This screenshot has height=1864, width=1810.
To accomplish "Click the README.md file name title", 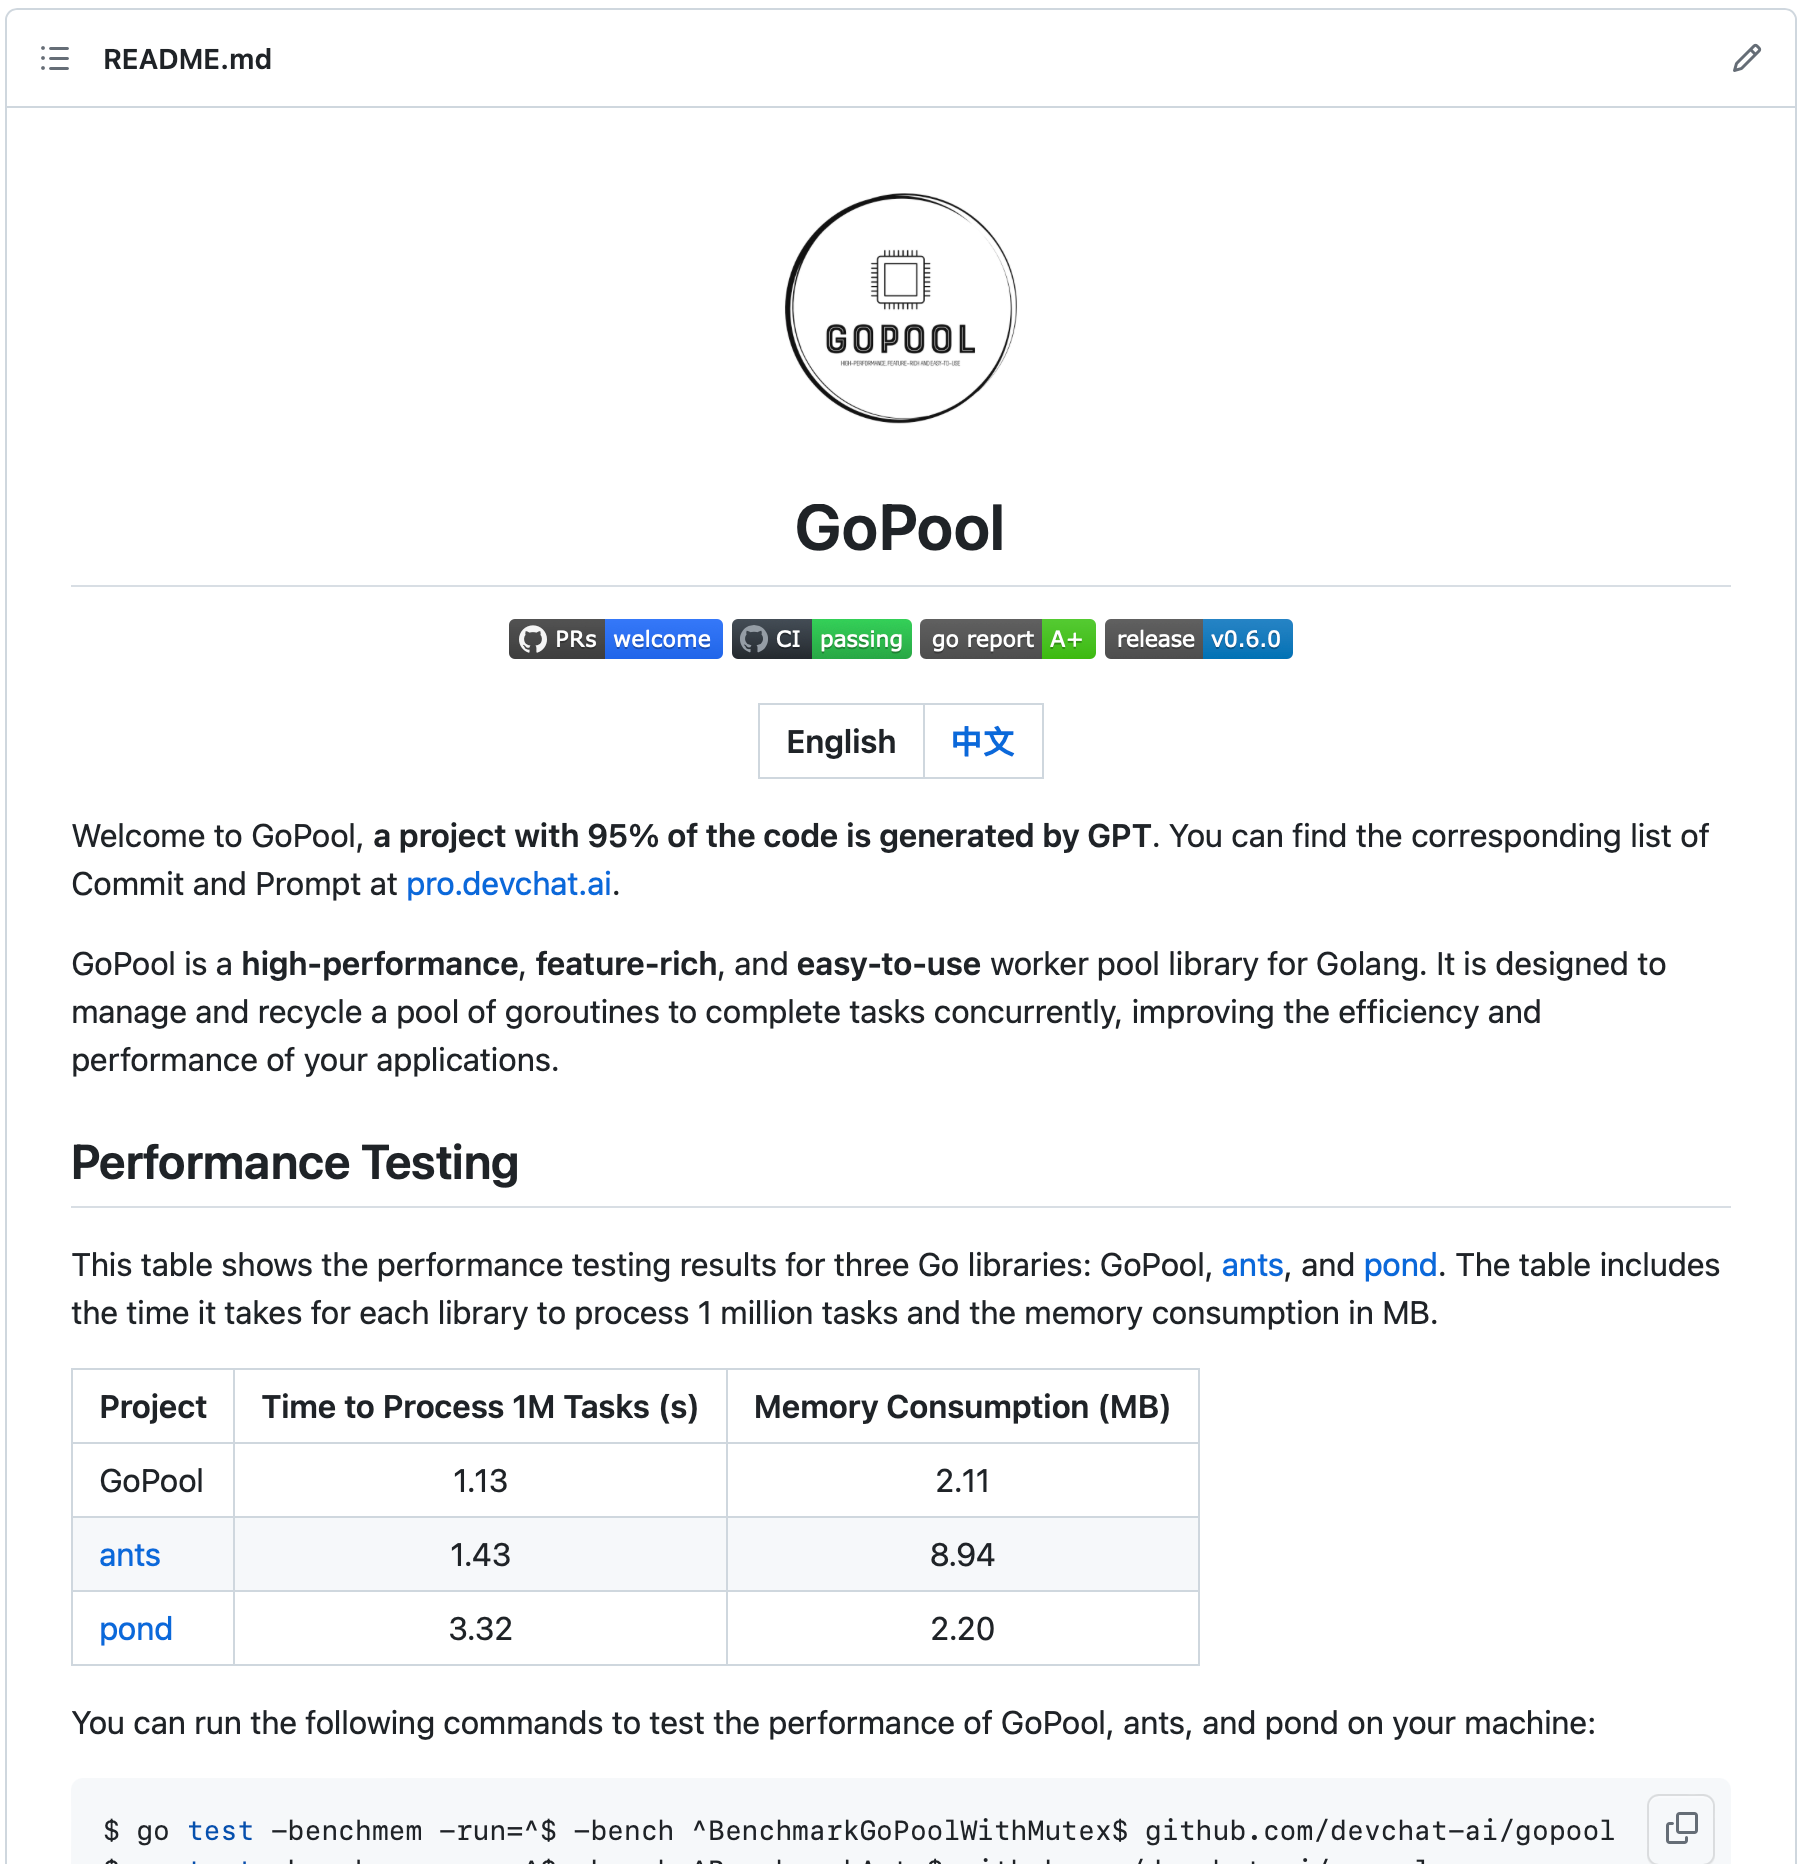I will coord(187,59).
